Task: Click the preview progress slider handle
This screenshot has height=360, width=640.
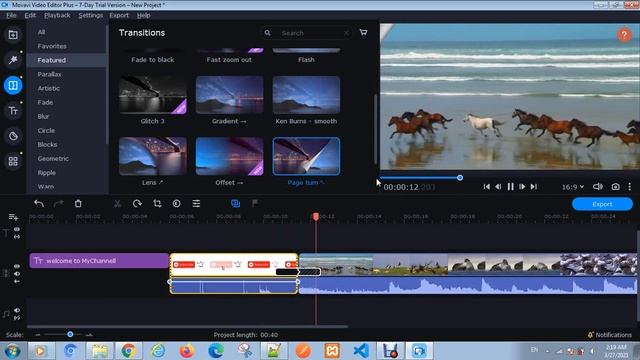Action: pos(460,178)
